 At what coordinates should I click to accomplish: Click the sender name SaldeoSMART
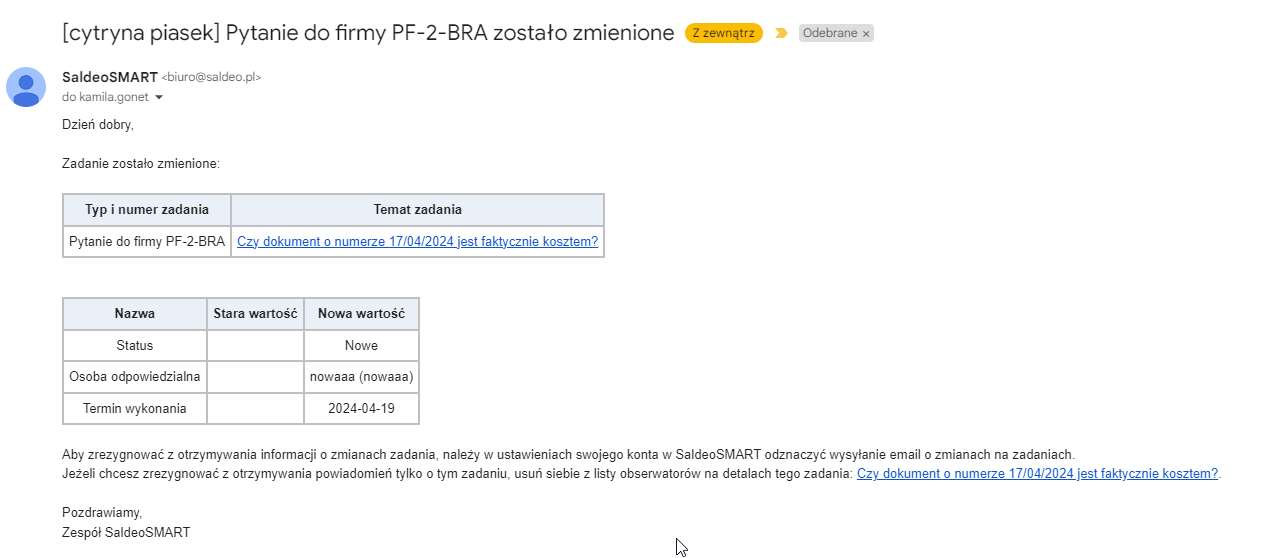pyautogui.click(x=110, y=77)
